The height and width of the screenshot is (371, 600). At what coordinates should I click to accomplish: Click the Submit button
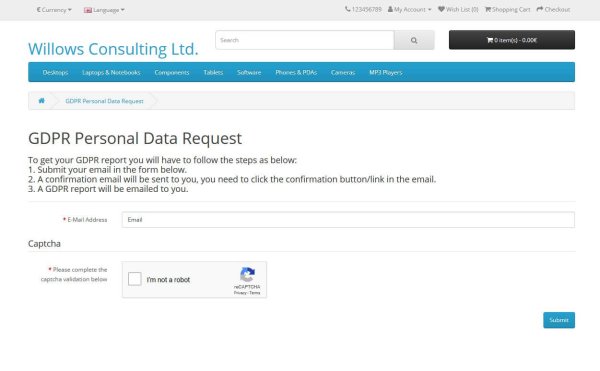click(x=559, y=320)
